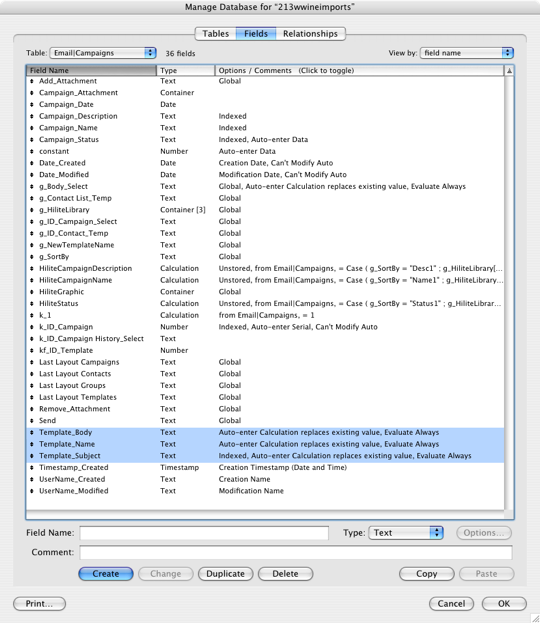The height and width of the screenshot is (623, 540).
Task: Click the reorder handle for Campaign_Description
Action: click(32, 116)
